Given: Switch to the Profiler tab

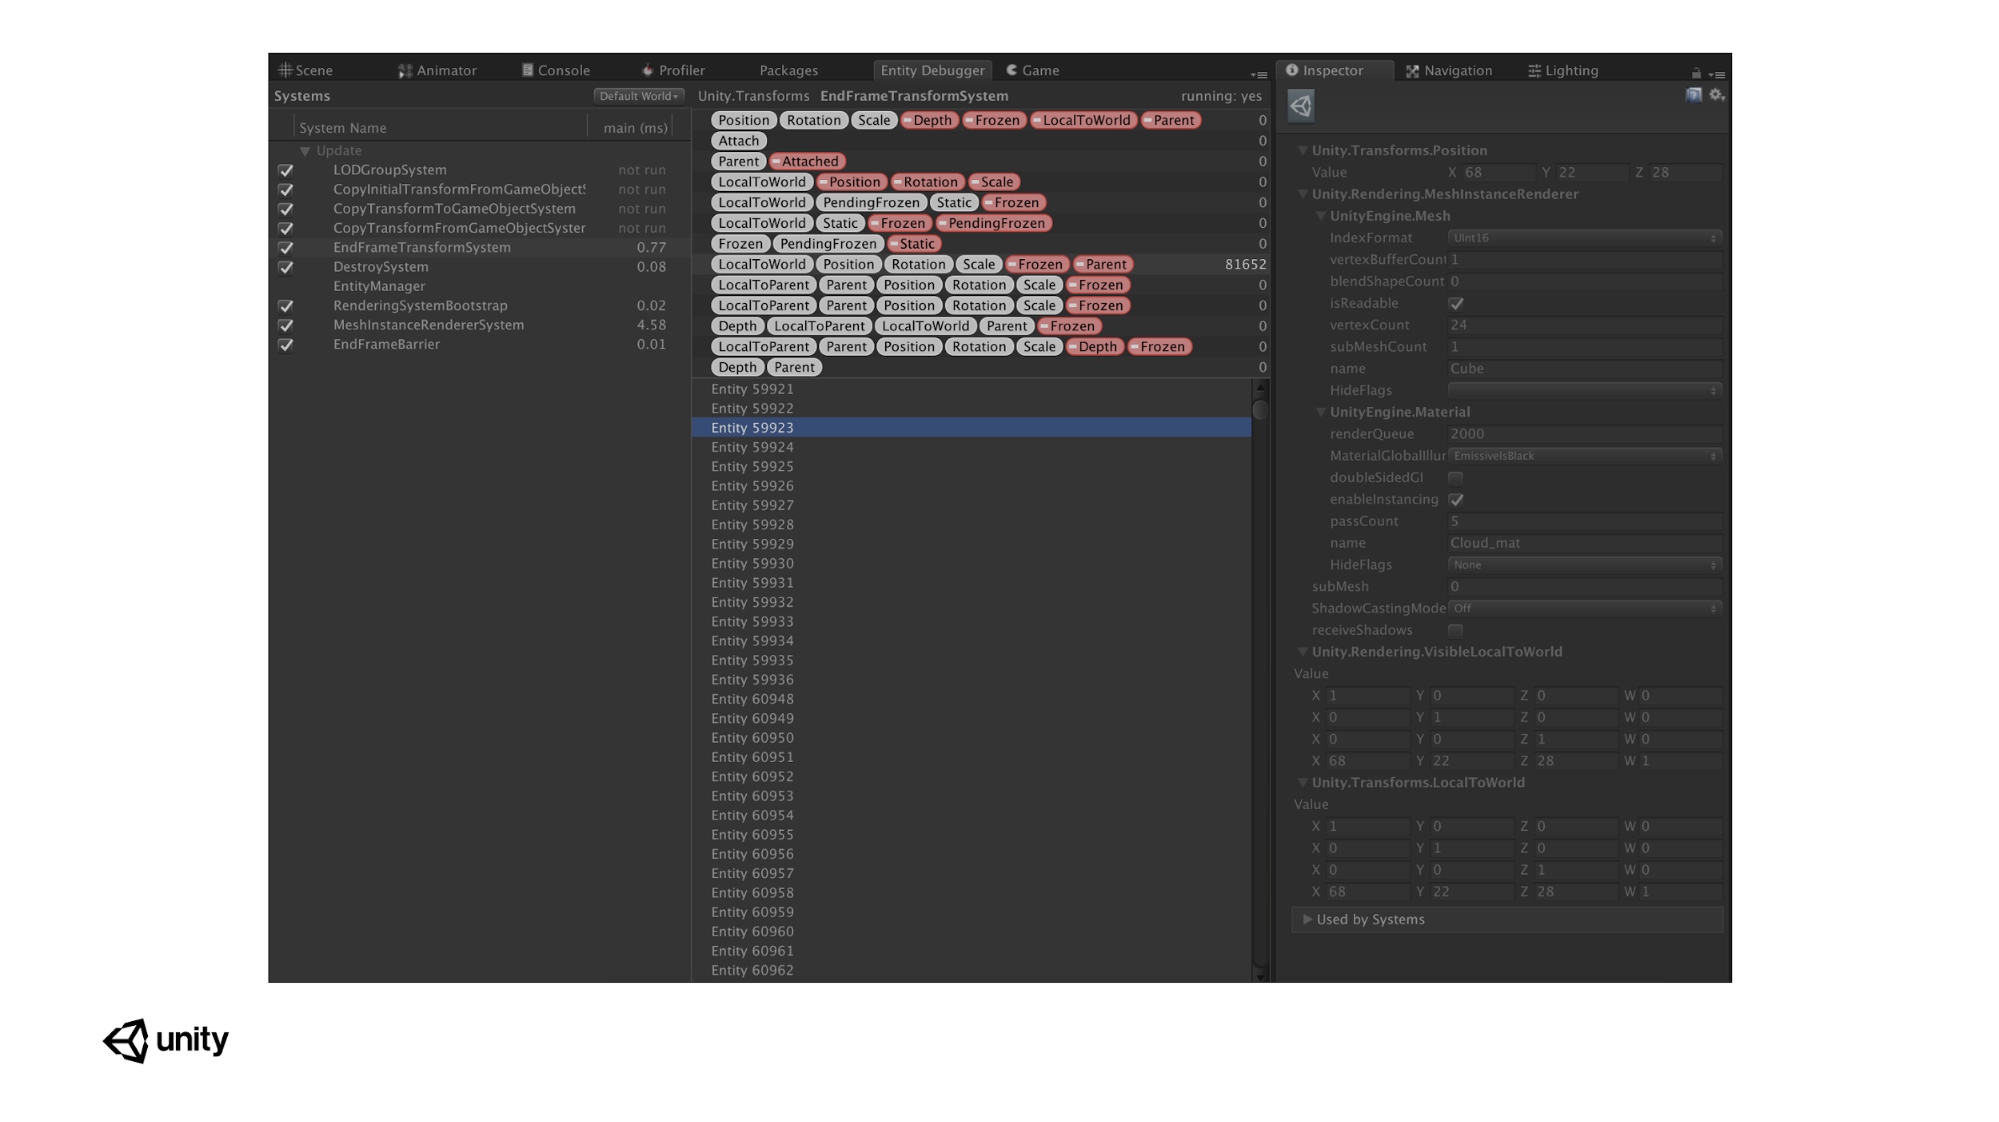Looking at the screenshot, I should 673,71.
